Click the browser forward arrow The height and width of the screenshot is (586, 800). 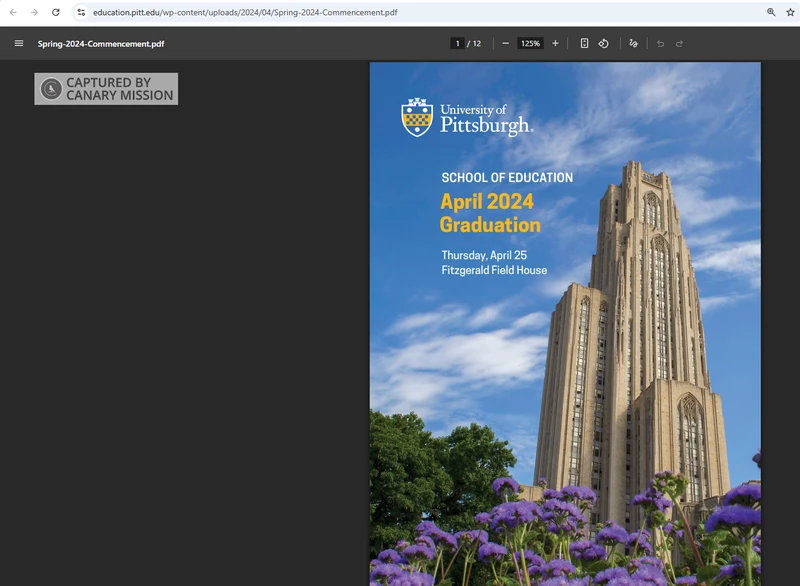tap(34, 12)
